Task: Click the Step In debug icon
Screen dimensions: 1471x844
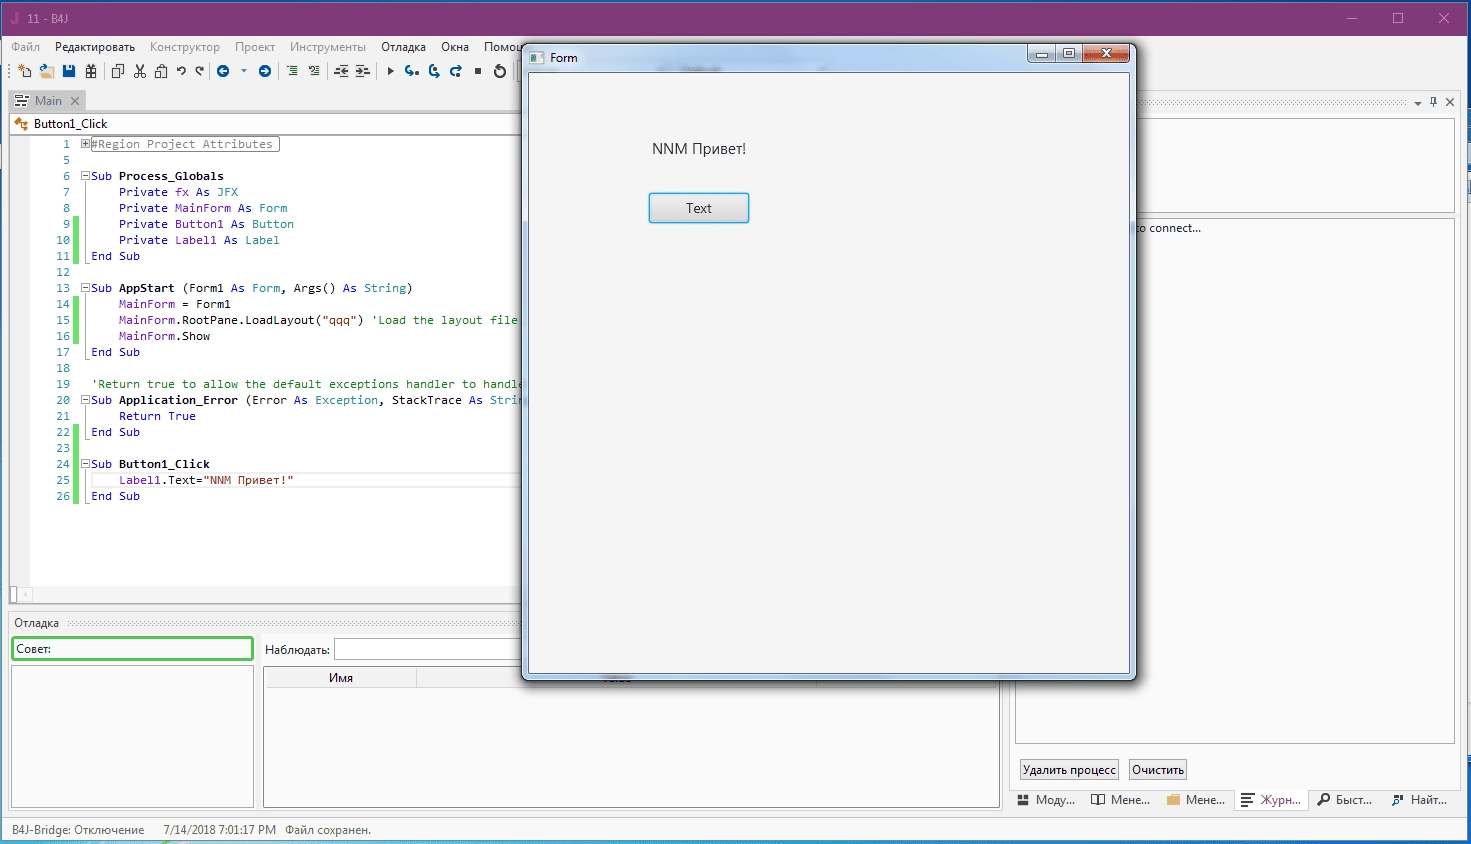Action: pyautogui.click(x=411, y=71)
